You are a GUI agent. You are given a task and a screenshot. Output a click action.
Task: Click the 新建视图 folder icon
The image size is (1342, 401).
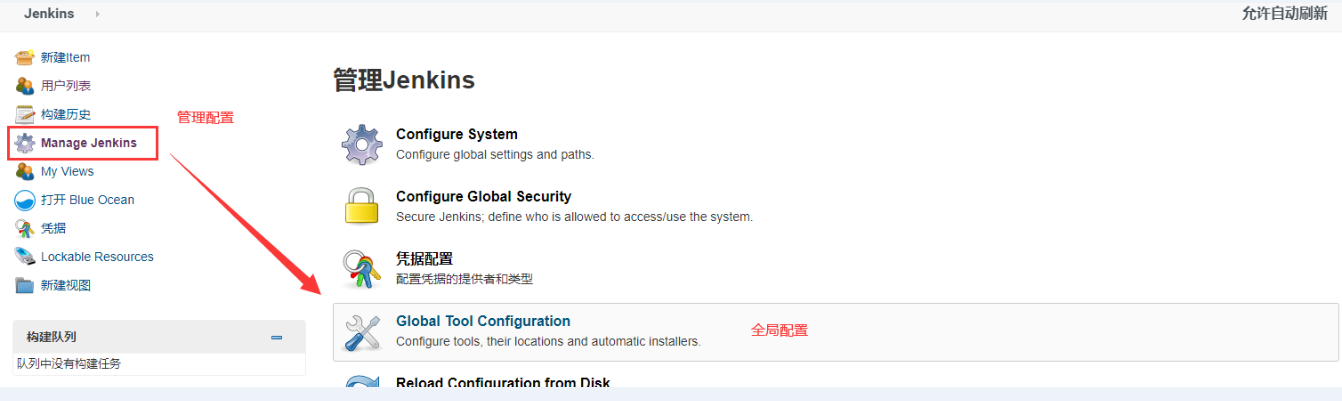point(25,285)
